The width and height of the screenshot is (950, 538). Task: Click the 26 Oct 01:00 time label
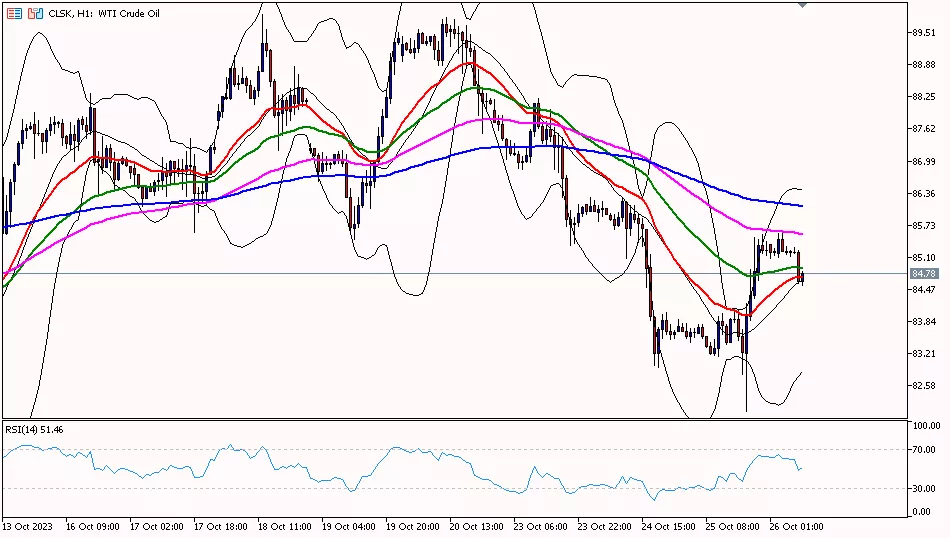tap(797, 526)
